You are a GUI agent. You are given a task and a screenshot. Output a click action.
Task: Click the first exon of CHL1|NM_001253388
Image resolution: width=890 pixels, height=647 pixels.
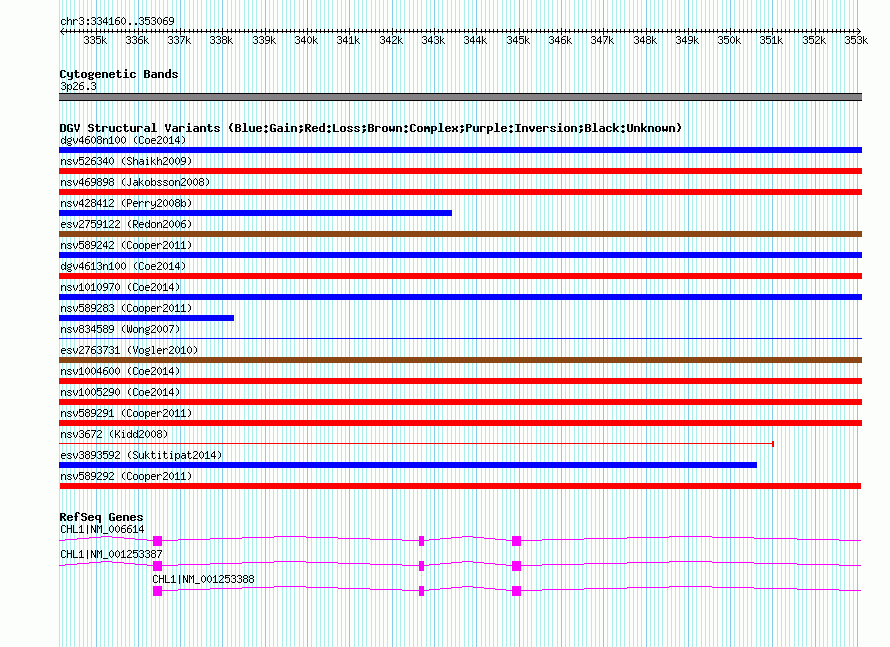[x=158, y=591]
